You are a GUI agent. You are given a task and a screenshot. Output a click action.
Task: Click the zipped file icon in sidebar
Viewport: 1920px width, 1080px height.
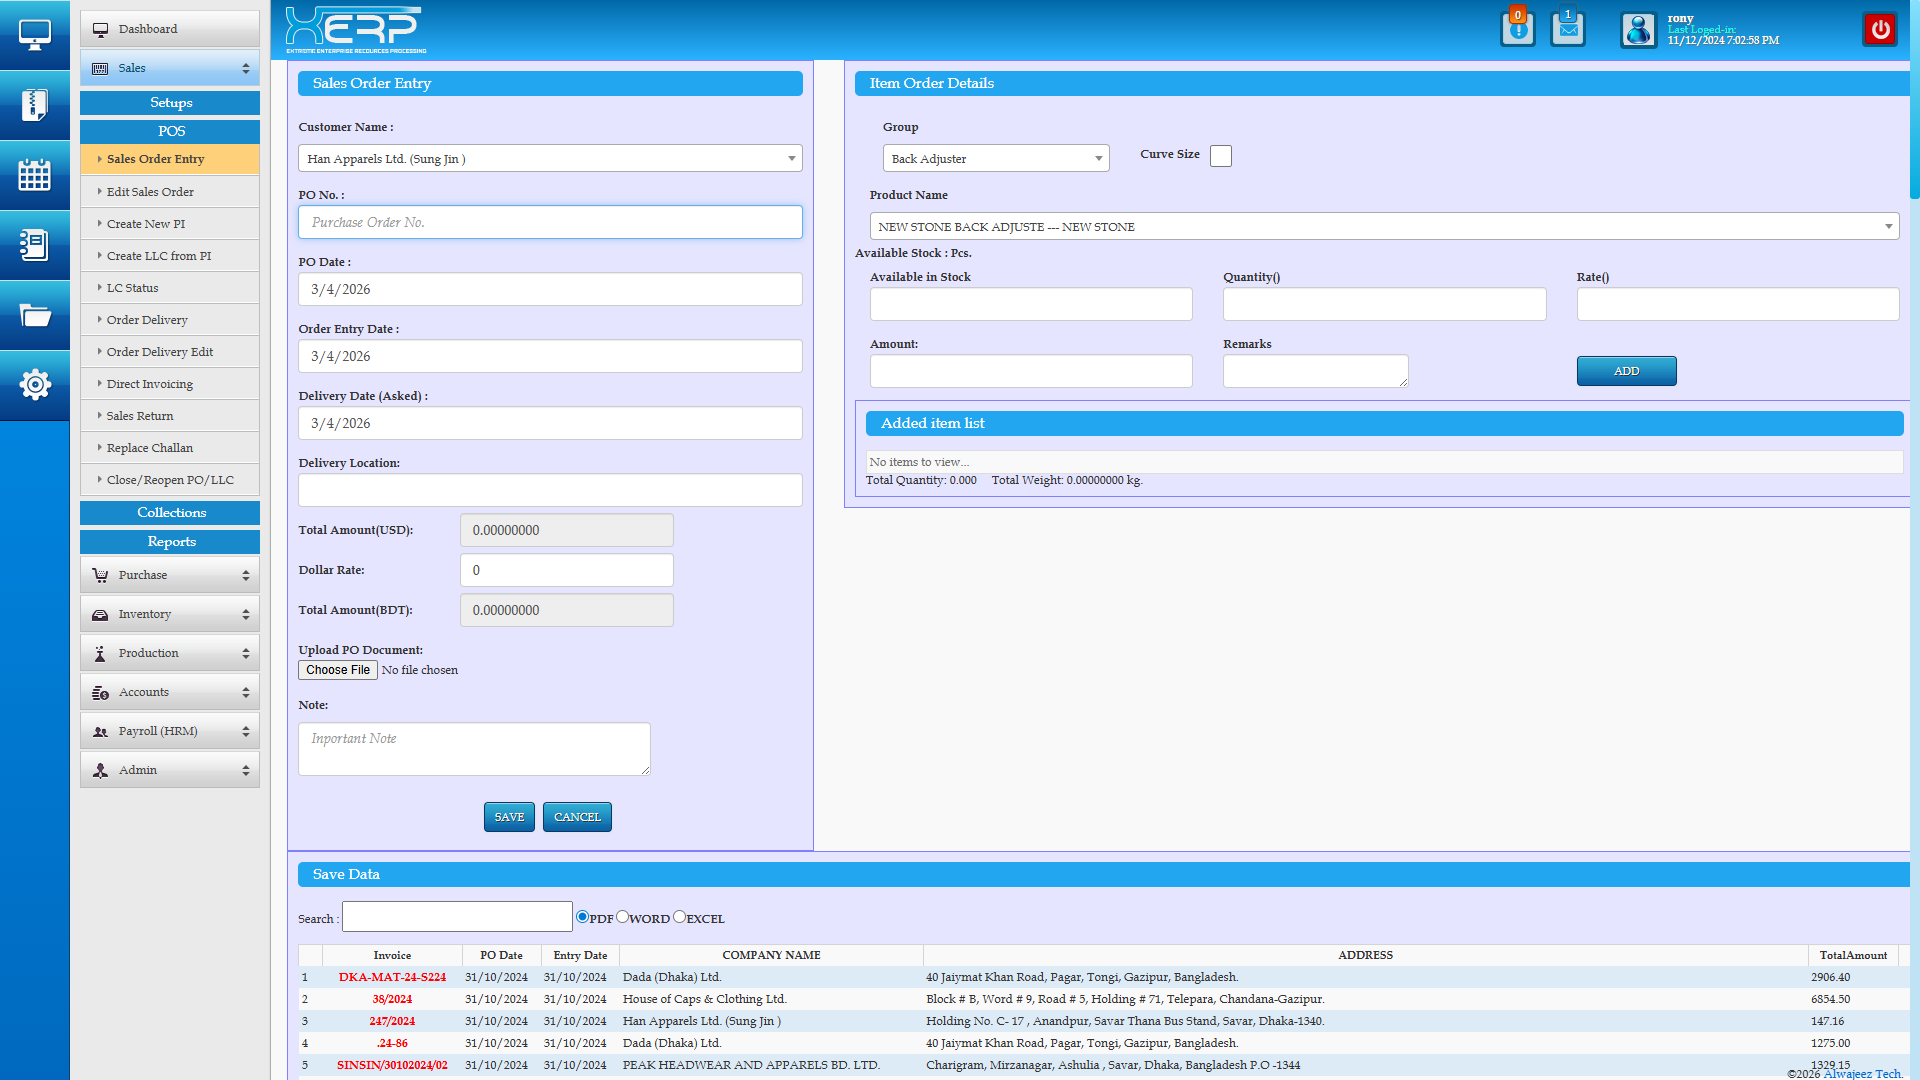tap(34, 105)
